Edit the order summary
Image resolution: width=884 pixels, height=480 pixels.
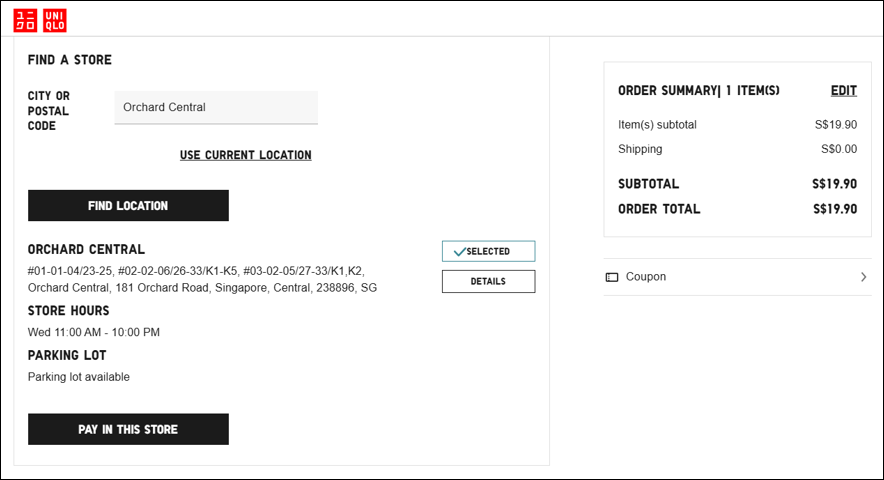843,91
